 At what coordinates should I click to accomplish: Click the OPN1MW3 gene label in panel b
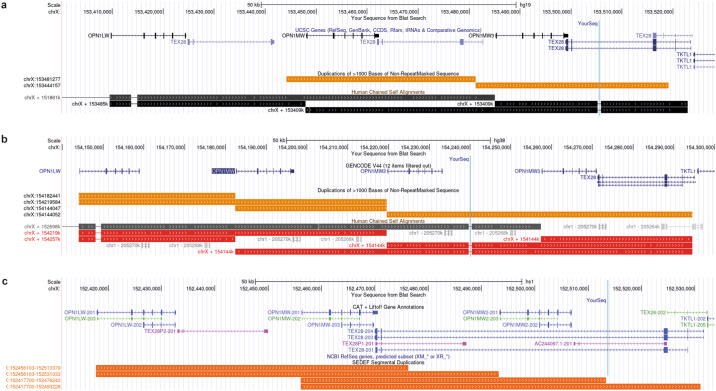point(527,171)
